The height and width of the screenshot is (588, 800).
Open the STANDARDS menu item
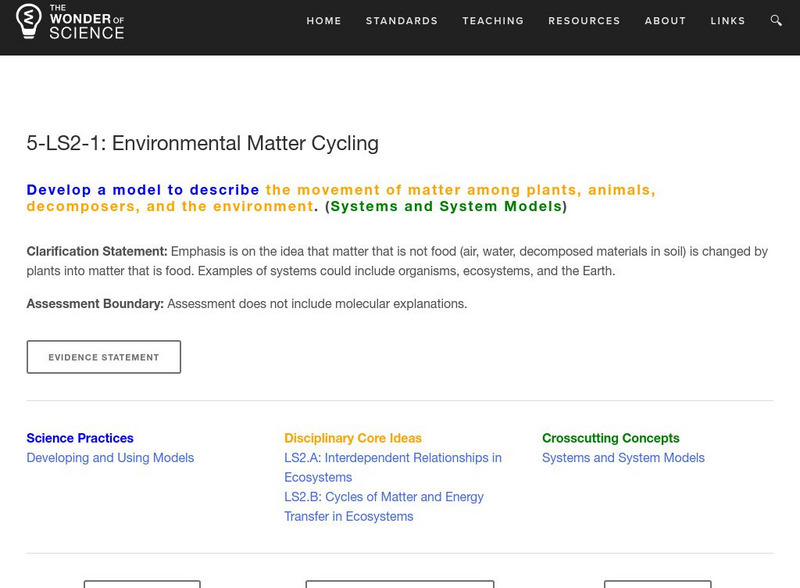click(402, 20)
